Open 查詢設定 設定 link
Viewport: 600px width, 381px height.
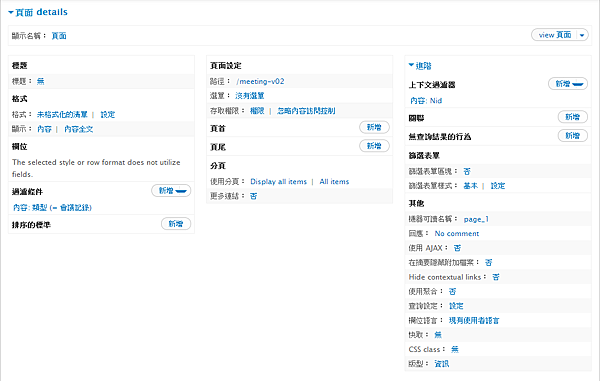point(456,306)
